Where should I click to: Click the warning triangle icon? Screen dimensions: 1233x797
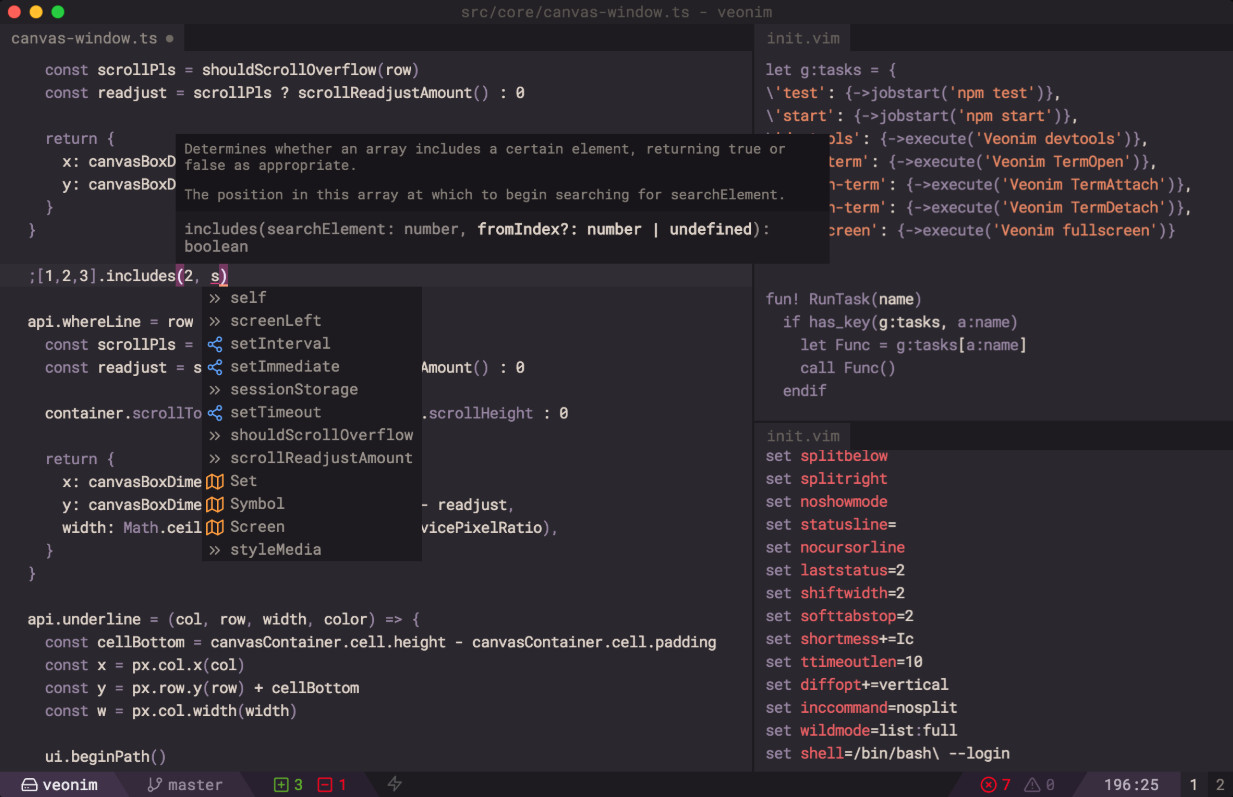(1033, 785)
